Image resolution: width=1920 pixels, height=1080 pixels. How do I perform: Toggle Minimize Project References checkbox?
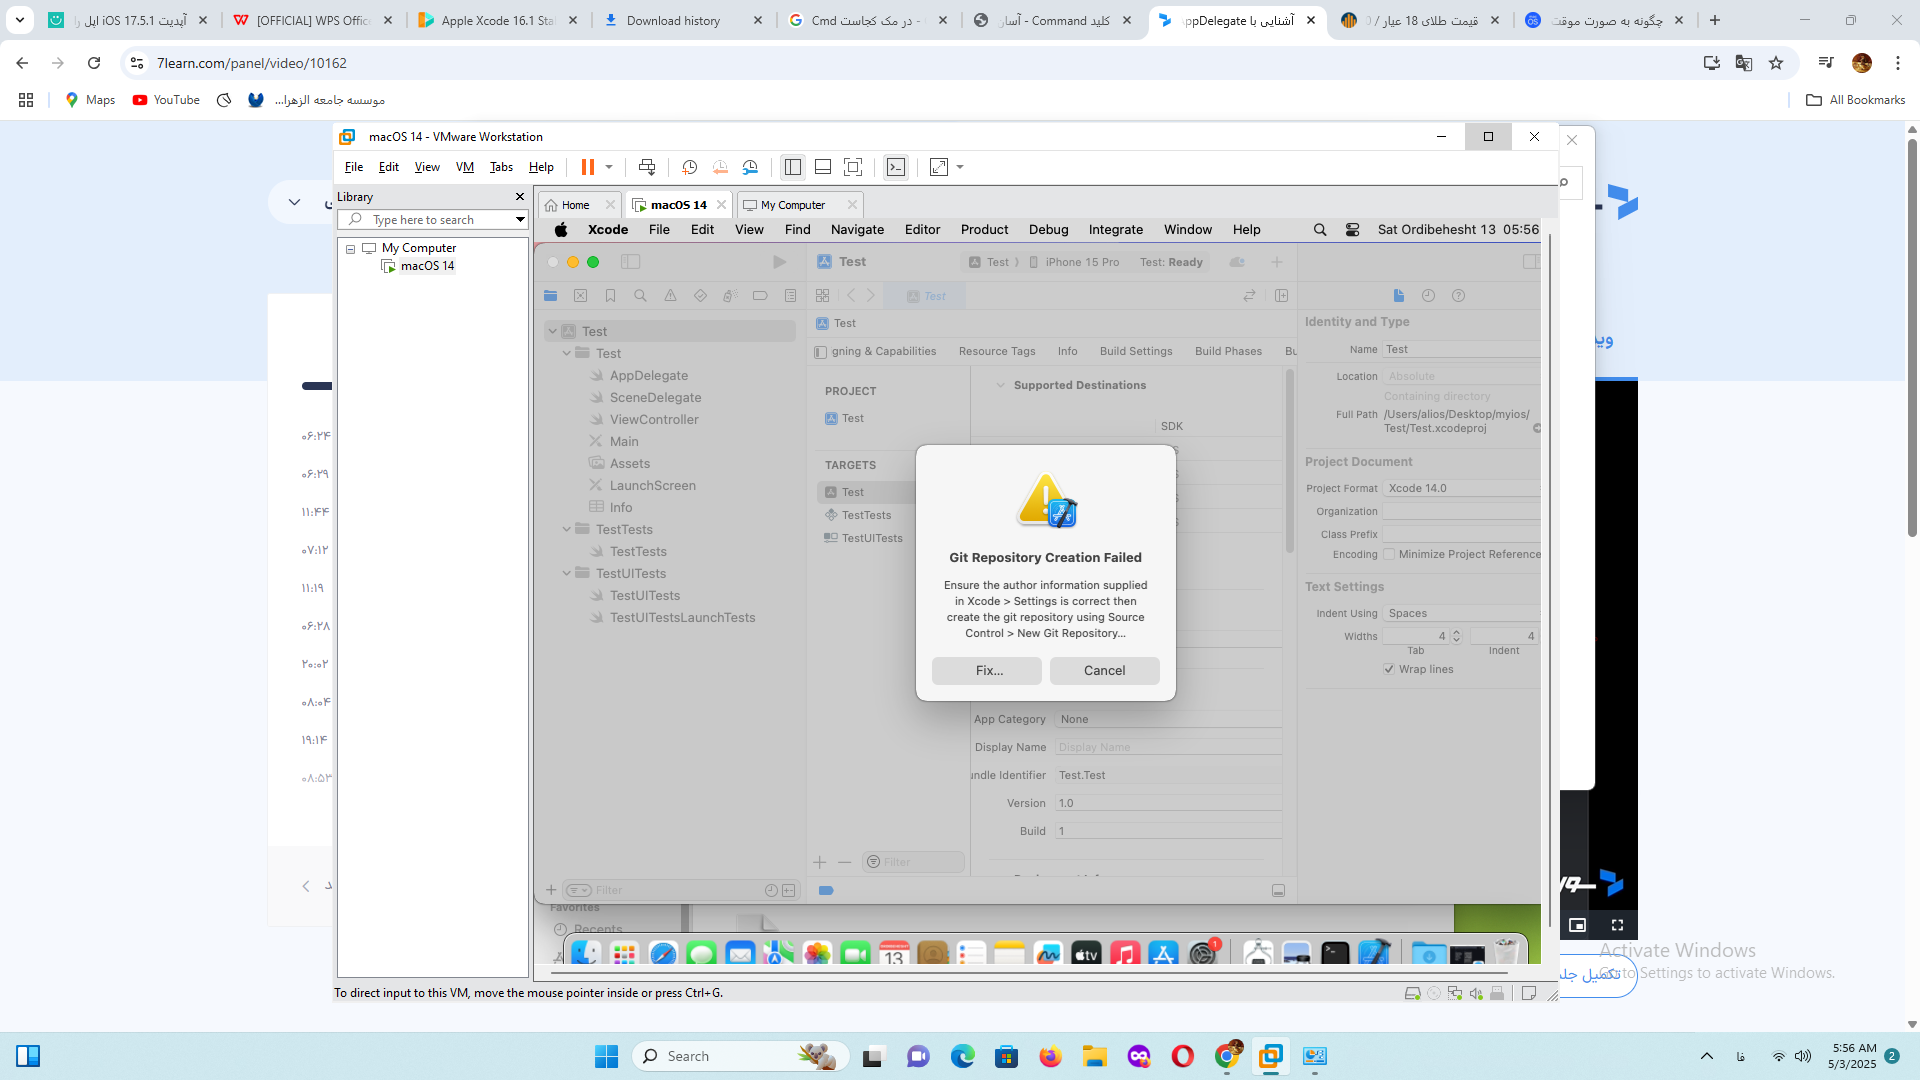point(1389,554)
